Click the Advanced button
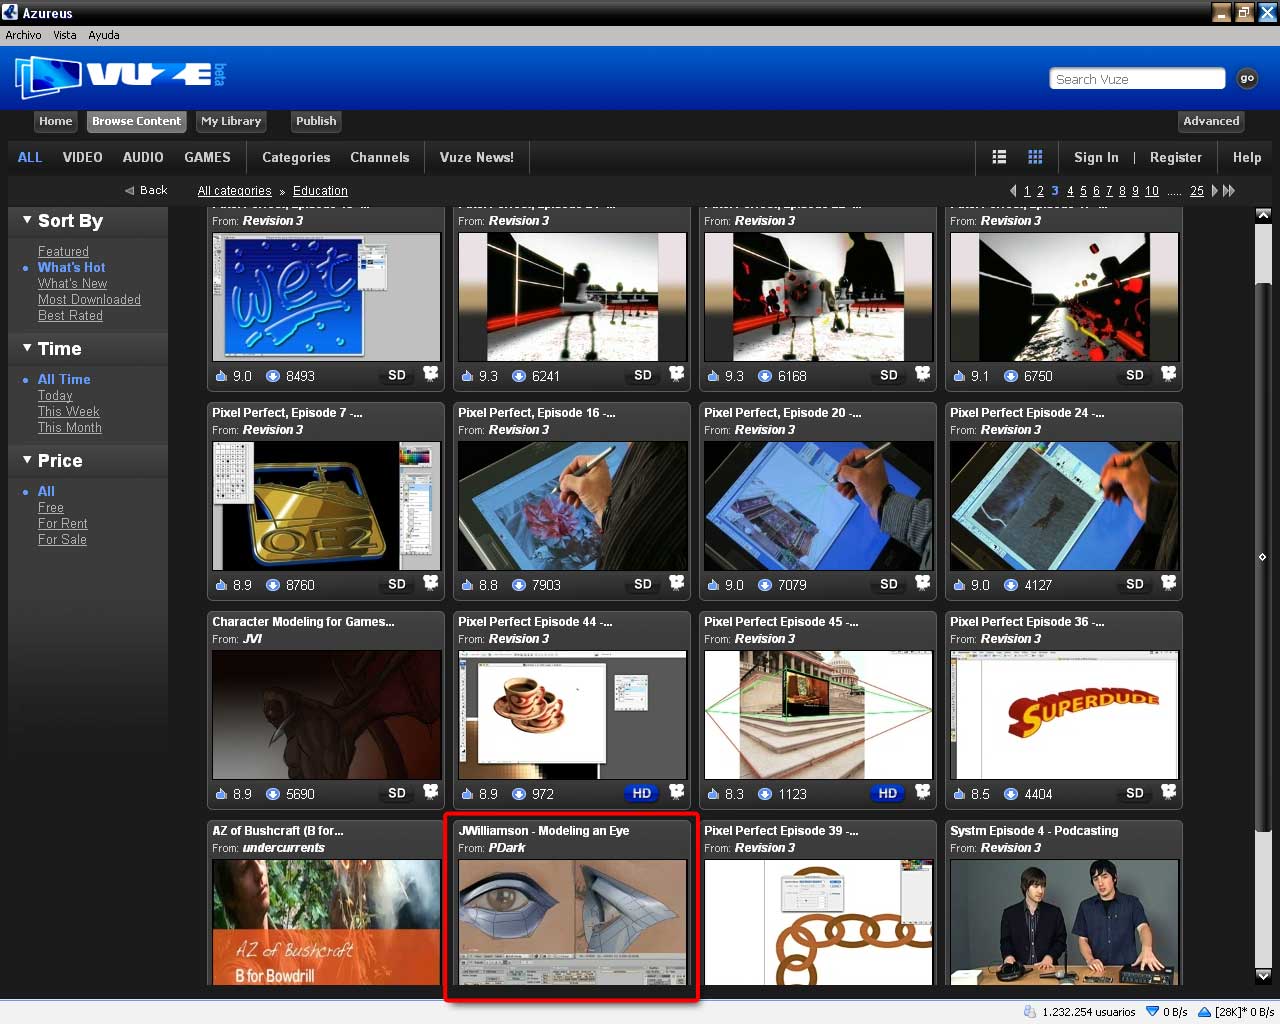Image resolution: width=1280 pixels, height=1024 pixels. pyautogui.click(x=1211, y=121)
